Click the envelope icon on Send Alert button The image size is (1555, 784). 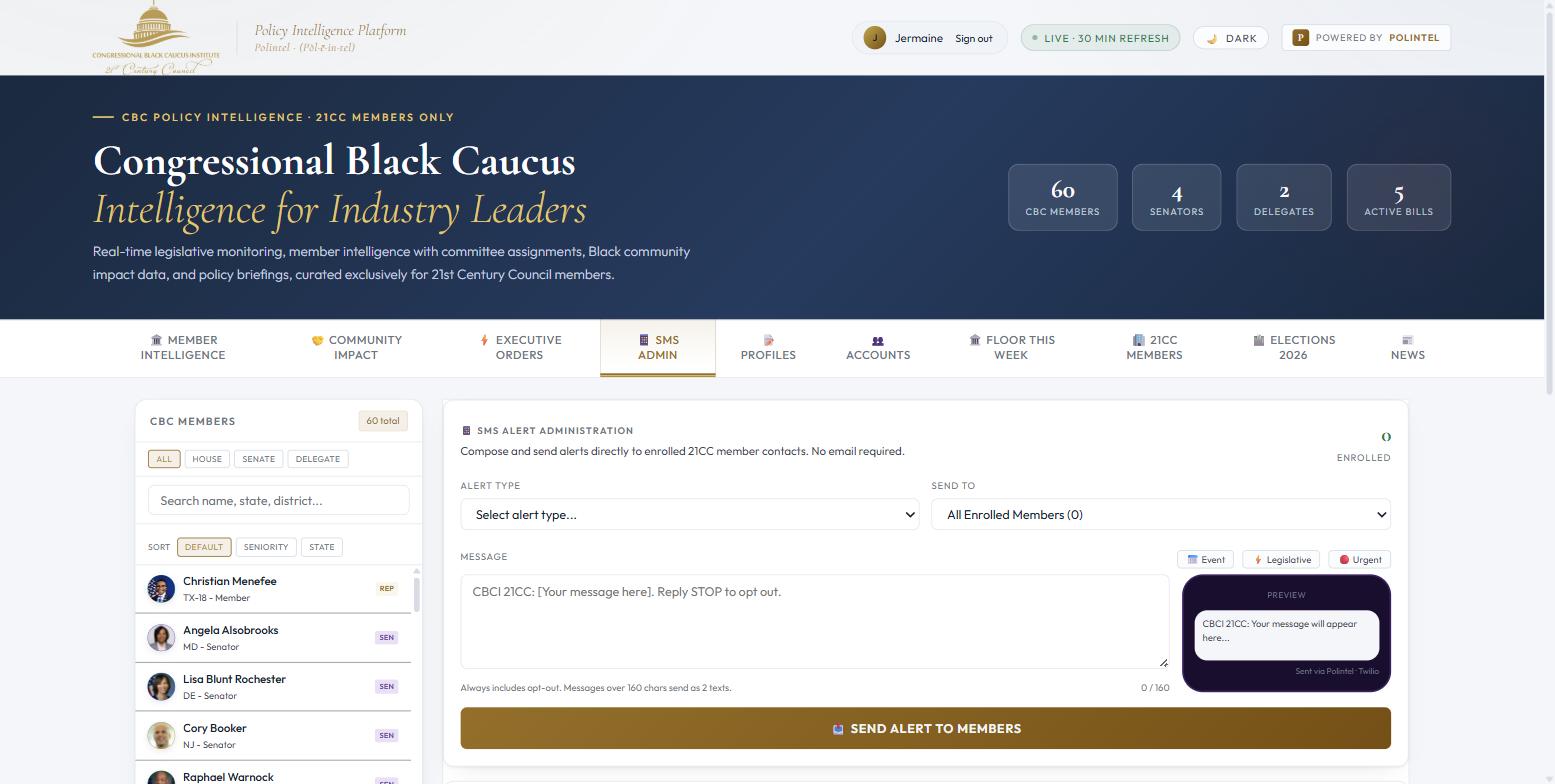[x=838, y=729]
